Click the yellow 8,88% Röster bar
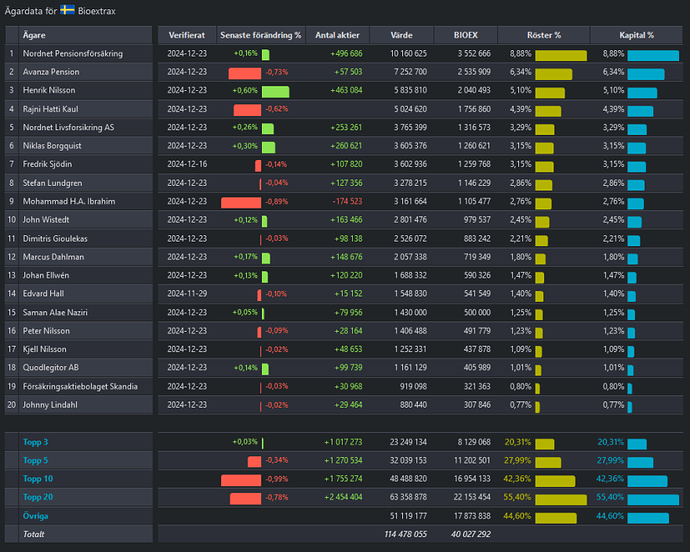 point(561,55)
